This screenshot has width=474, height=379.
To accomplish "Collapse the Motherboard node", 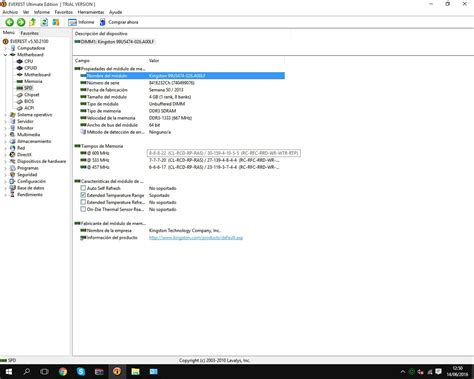I will [x=5, y=55].
